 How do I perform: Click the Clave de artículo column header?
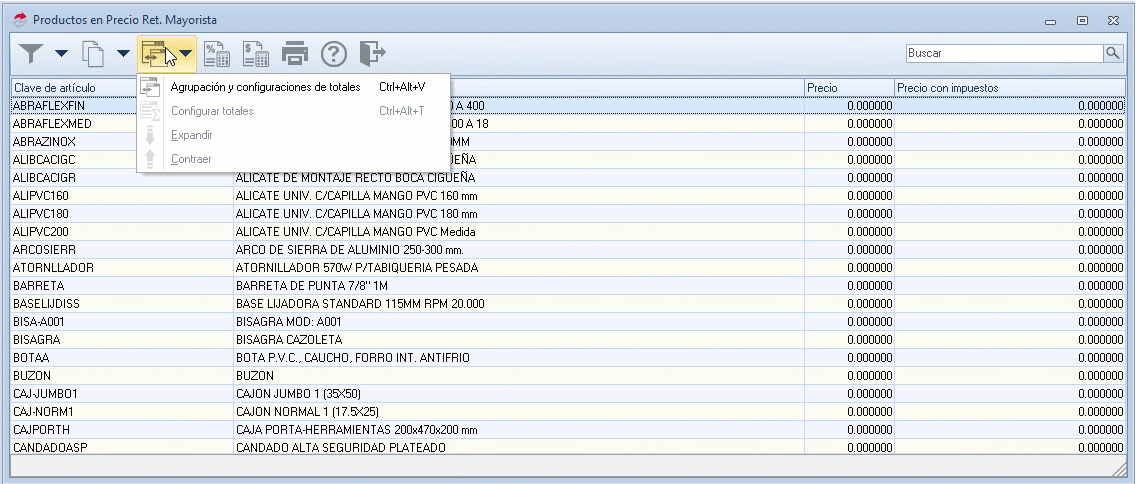72,88
